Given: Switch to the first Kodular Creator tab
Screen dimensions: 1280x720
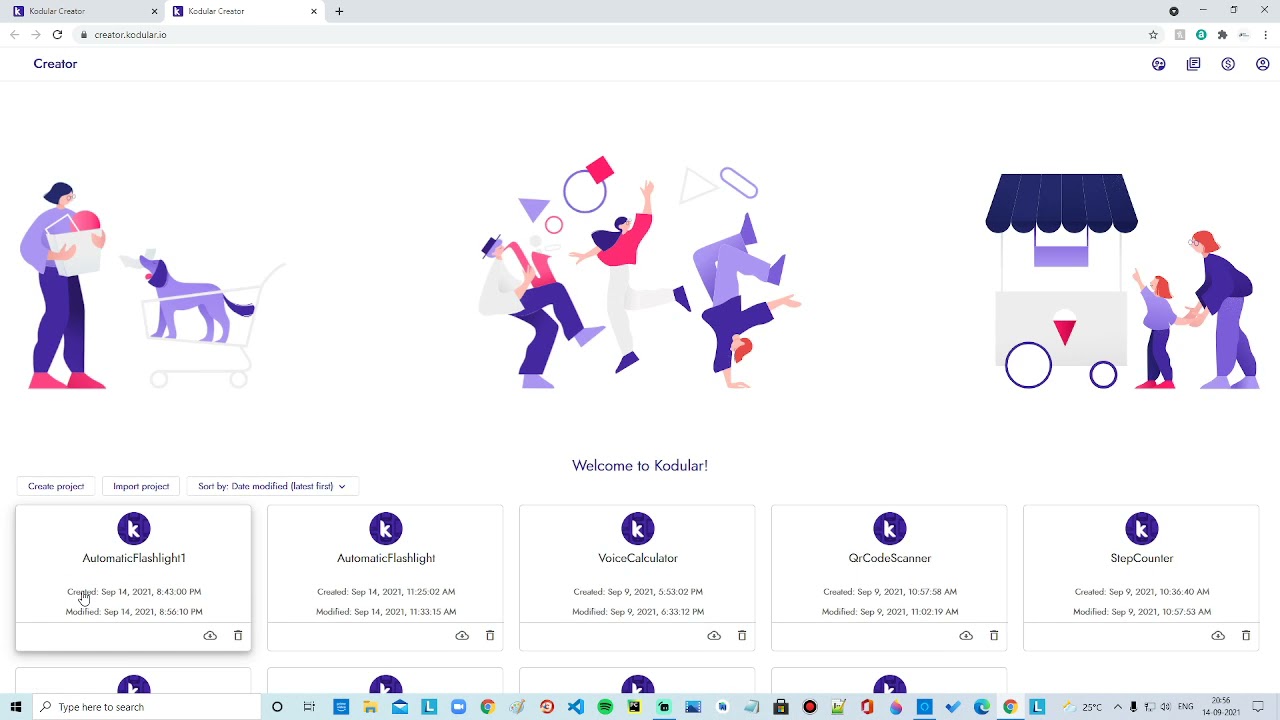Looking at the screenshot, I should tap(84, 11).
